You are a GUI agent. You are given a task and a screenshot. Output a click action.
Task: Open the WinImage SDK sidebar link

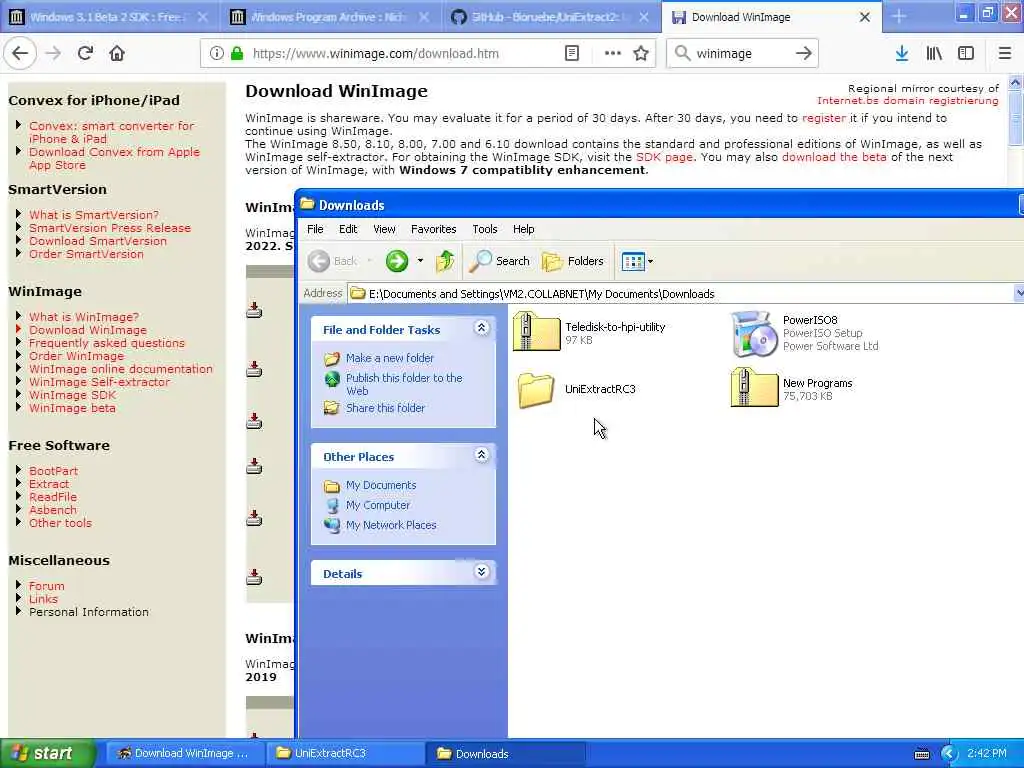[72, 395]
